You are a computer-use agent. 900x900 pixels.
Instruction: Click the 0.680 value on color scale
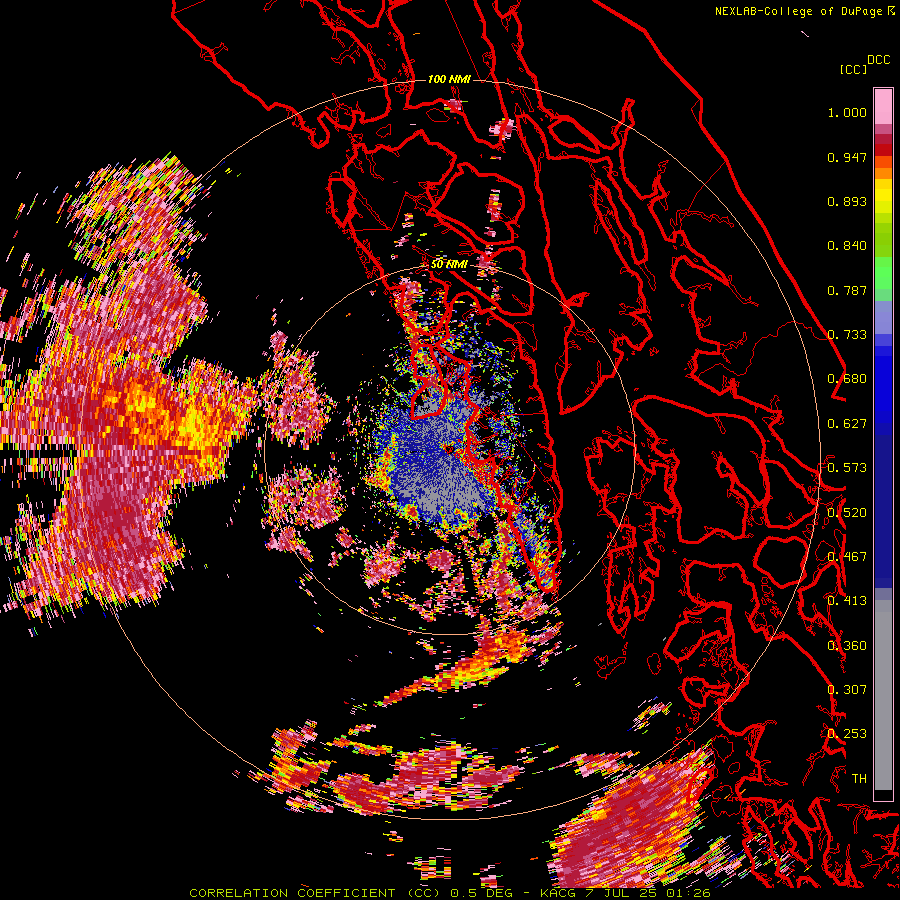coord(847,379)
